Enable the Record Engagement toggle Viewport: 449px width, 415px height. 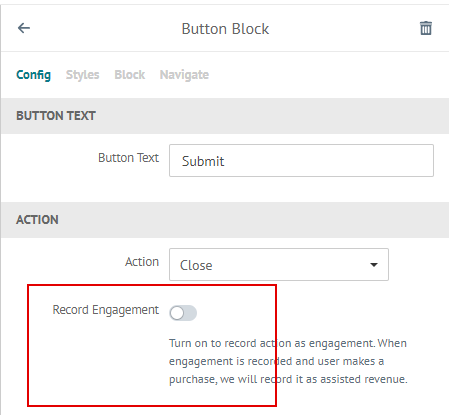(183, 313)
